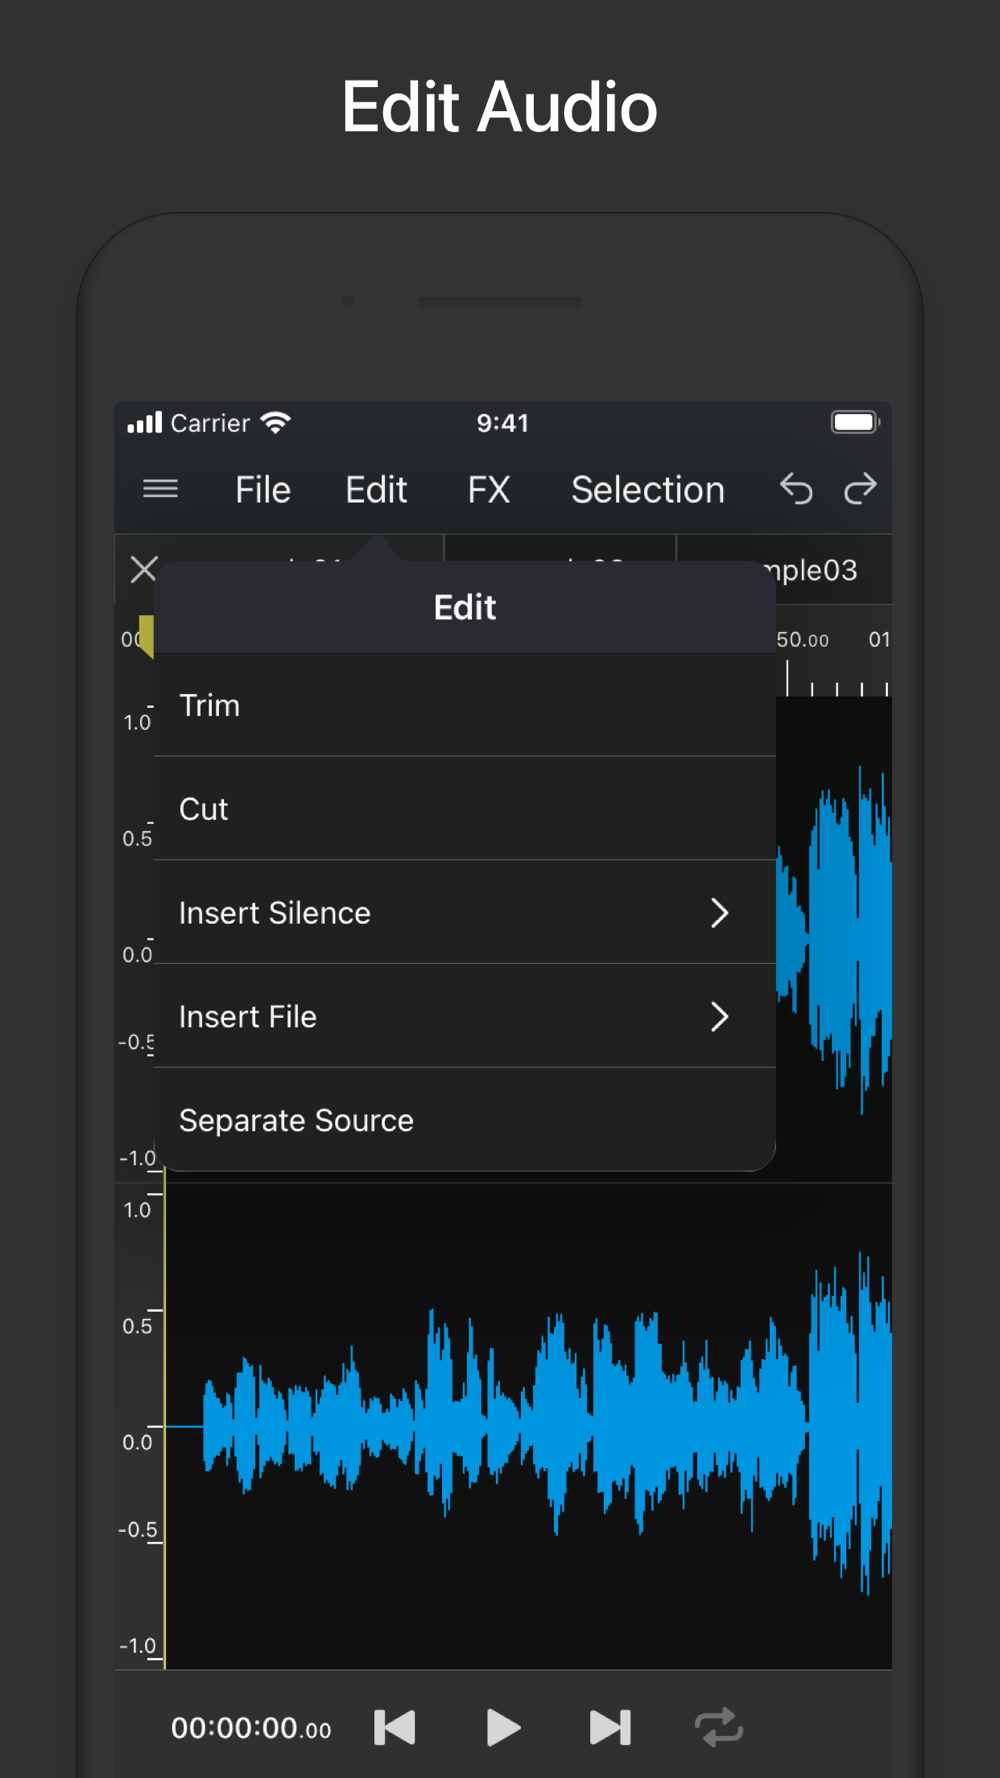Screen dimensions: 1000x1778
Task: Open the hamburger side menu
Action: pyautogui.click(x=160, y=489)
